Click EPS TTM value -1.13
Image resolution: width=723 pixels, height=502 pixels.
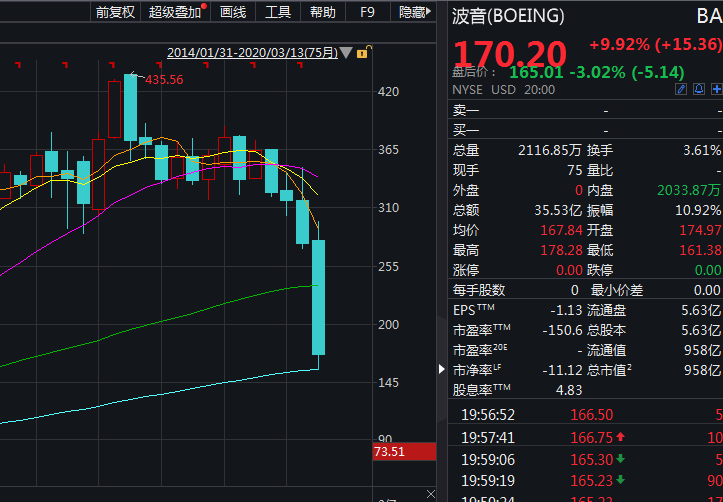[566, 310]
